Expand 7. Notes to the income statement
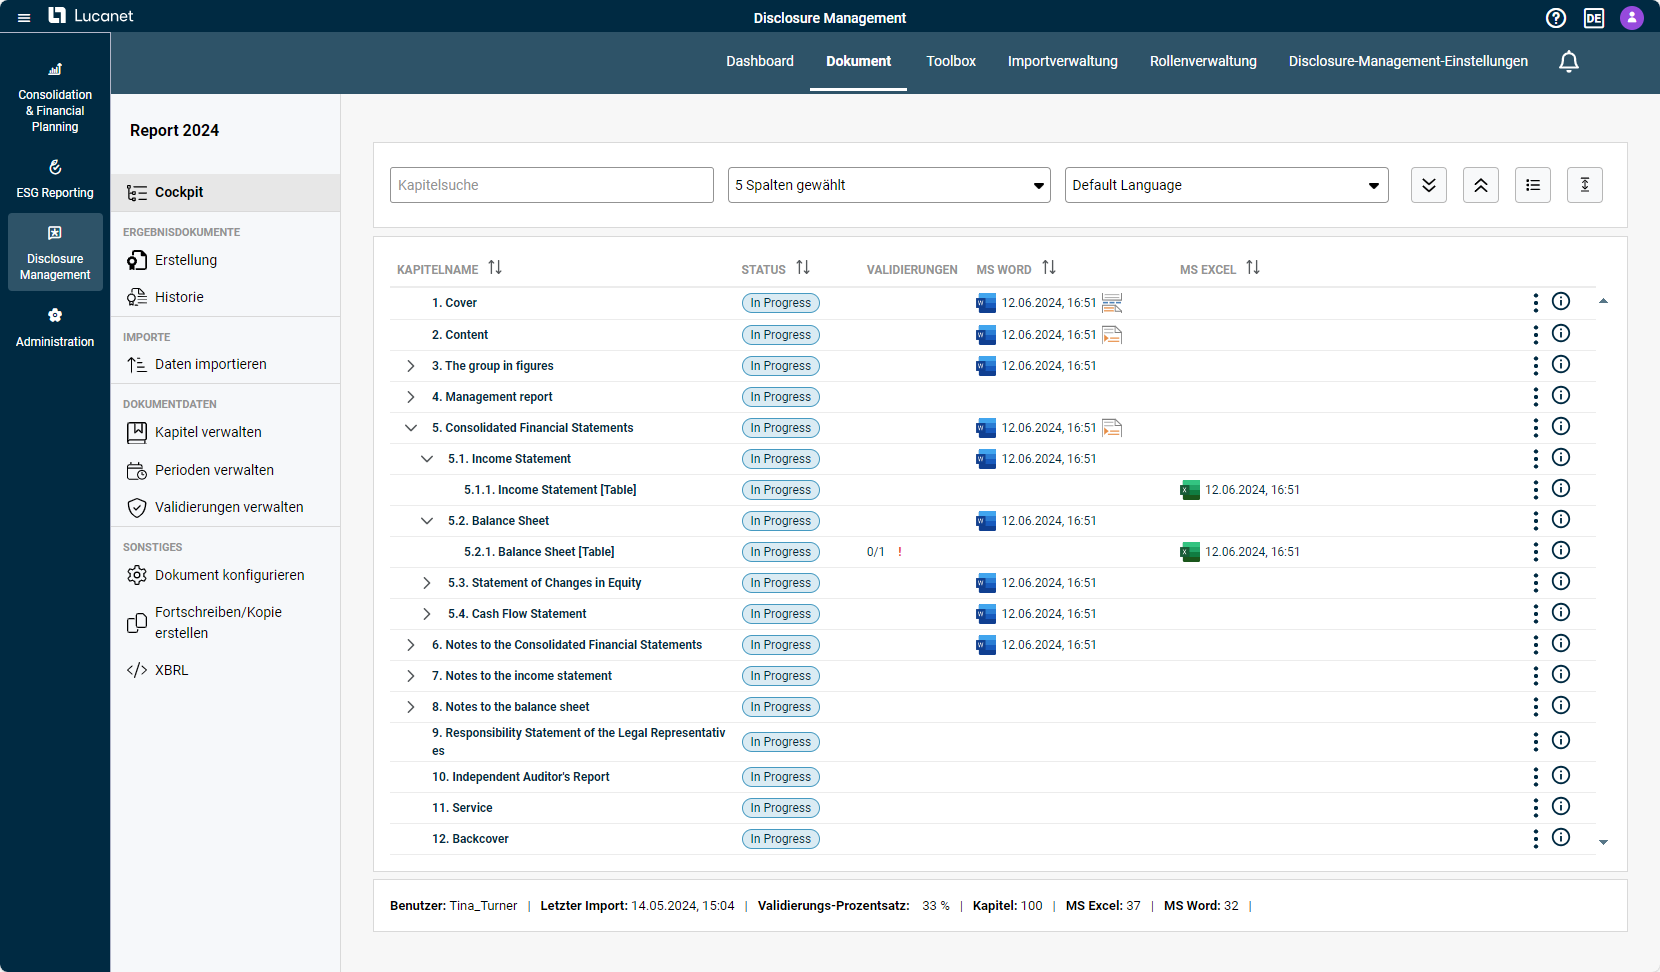Viewport: 1660px width, 972px height. 411,676
